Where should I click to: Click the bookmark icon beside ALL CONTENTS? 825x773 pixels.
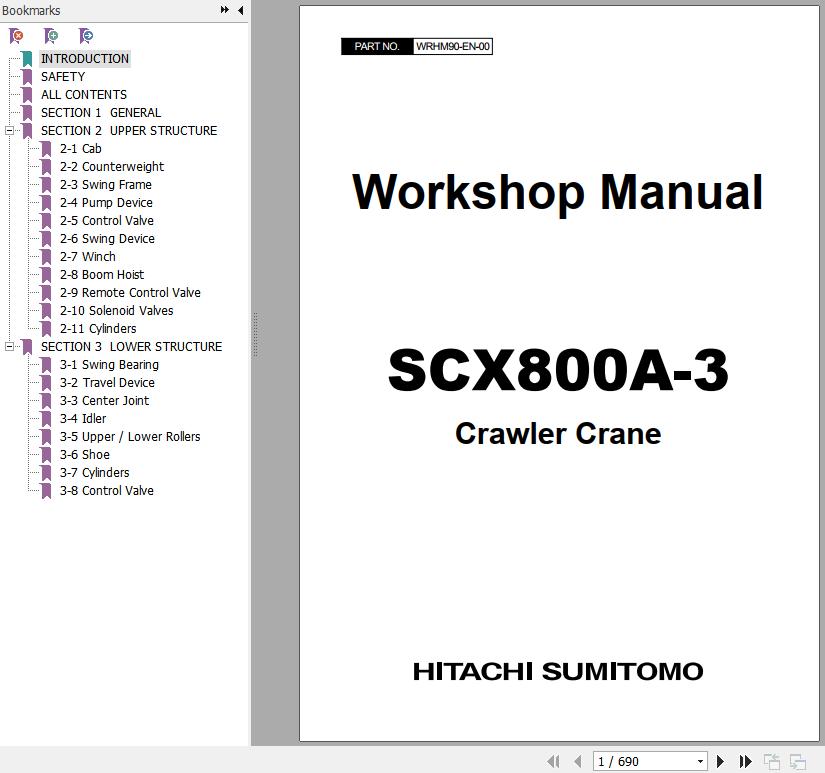tap(27, 95)
